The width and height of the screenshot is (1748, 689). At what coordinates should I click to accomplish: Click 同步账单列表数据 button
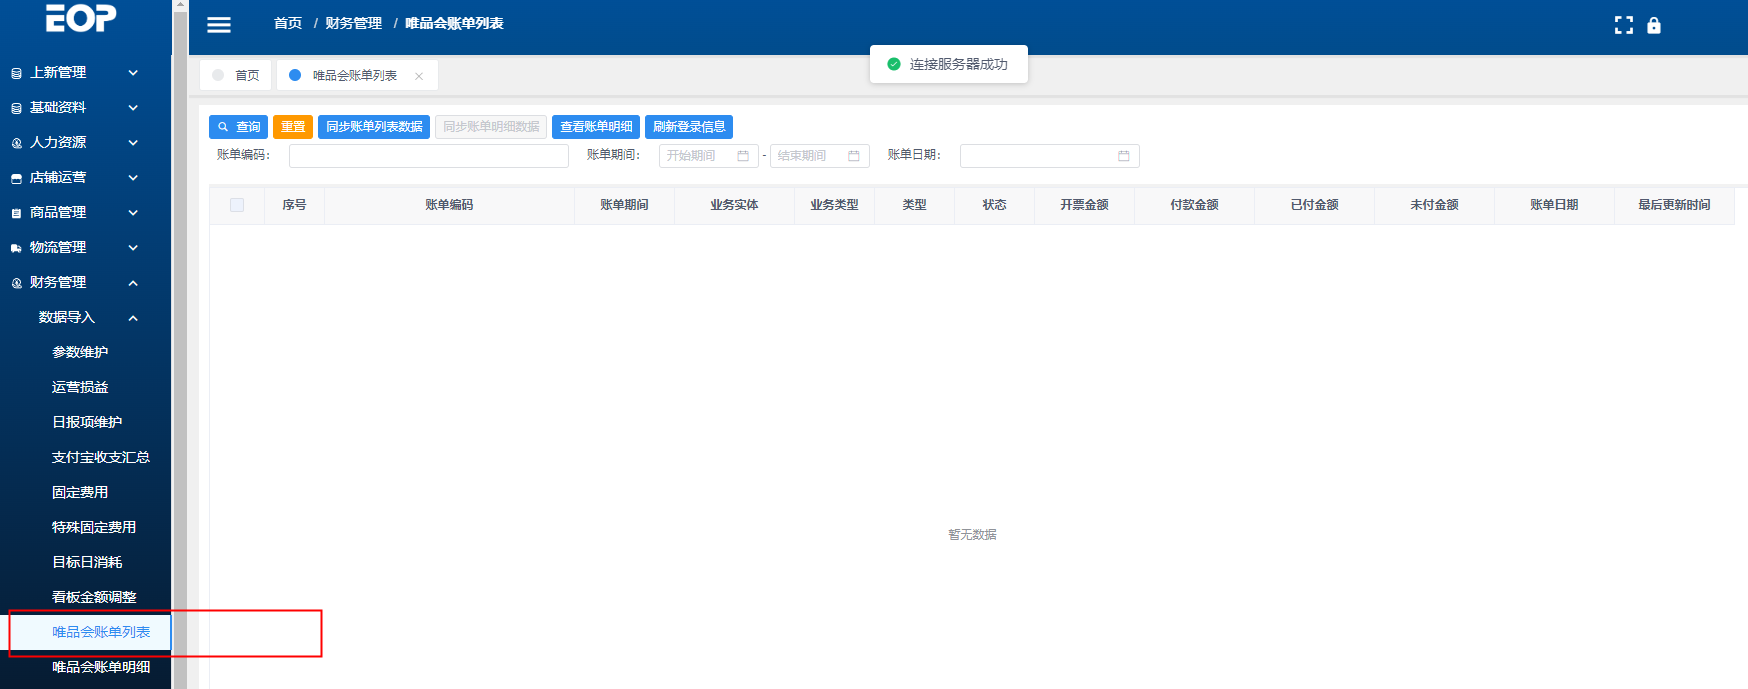374,127
